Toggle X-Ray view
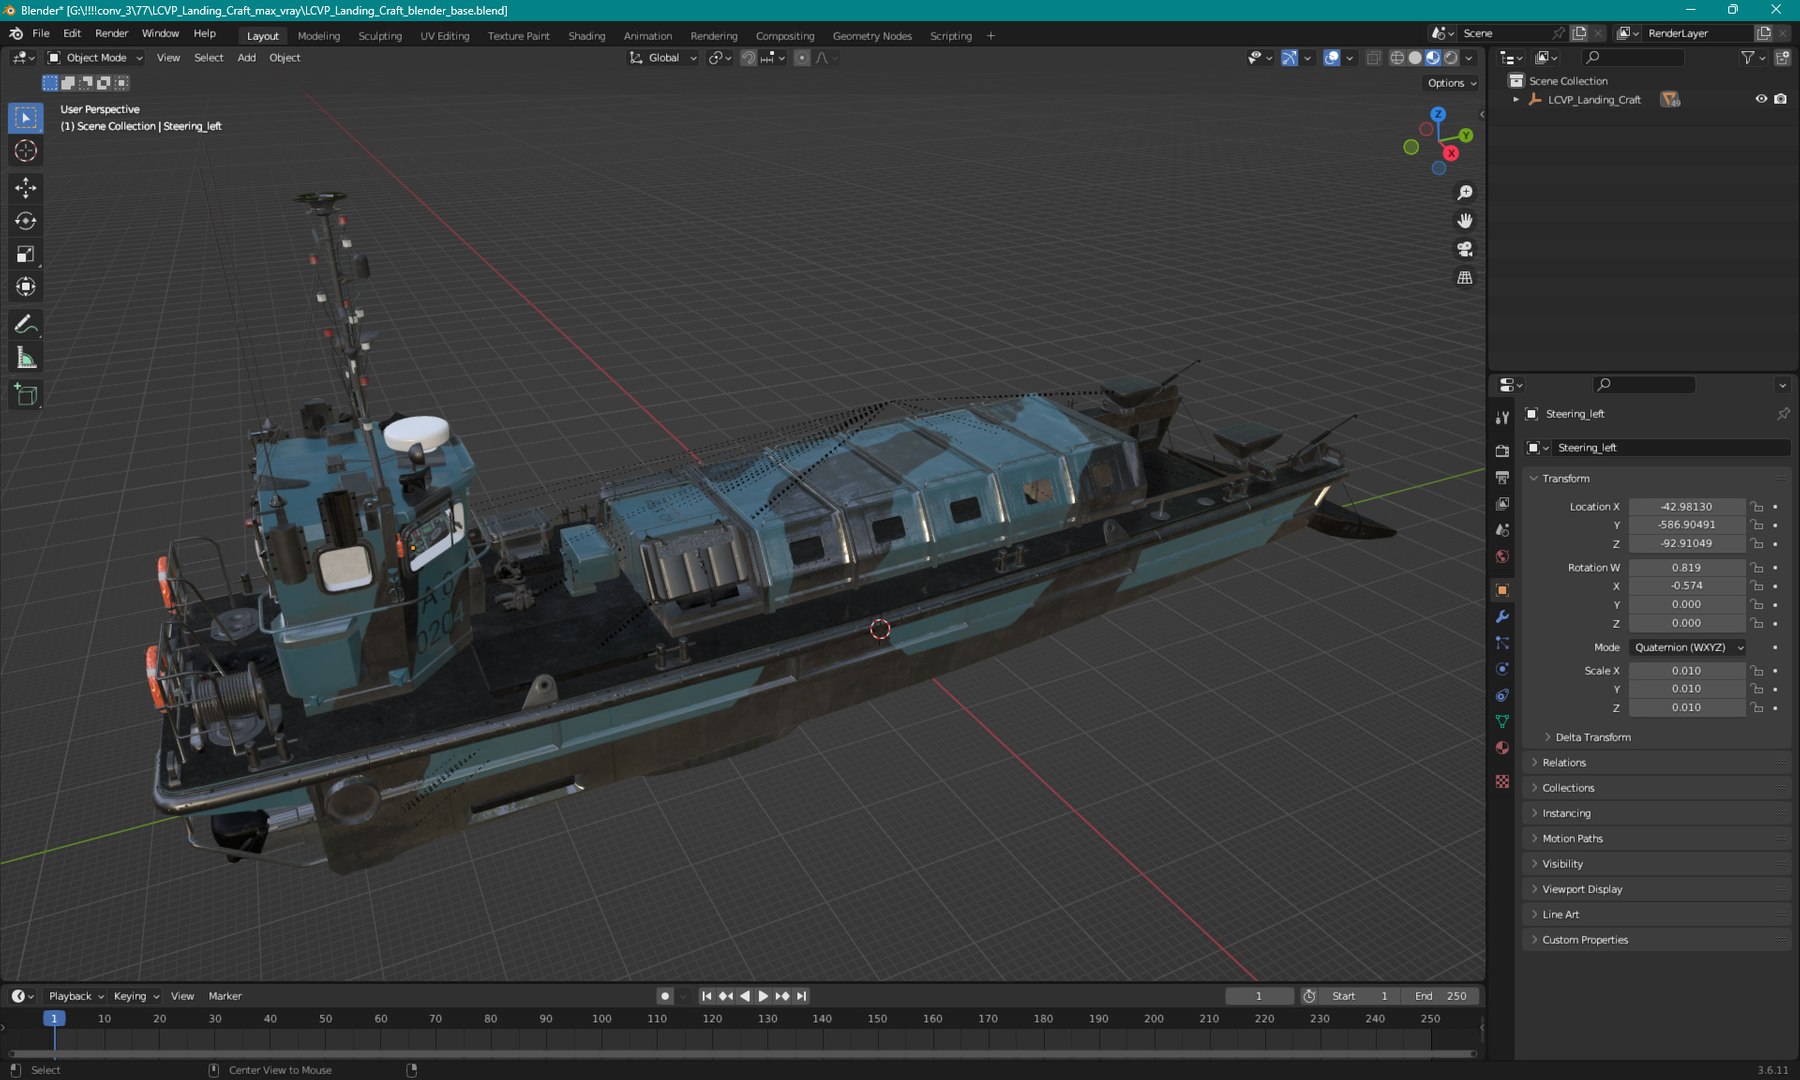The width and height of the screenshot is (1800, 1080). [1374, 58]
